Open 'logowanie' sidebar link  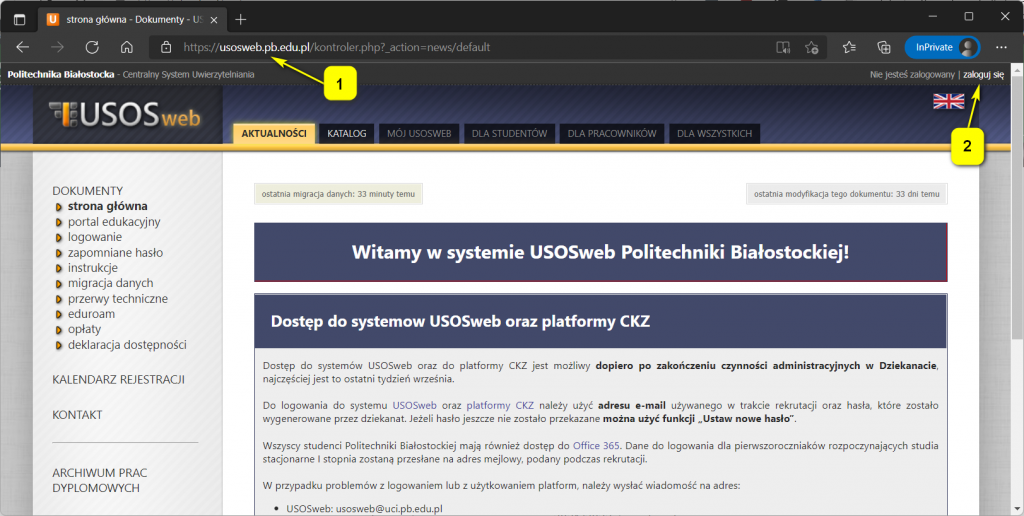[x=95, y=237]
